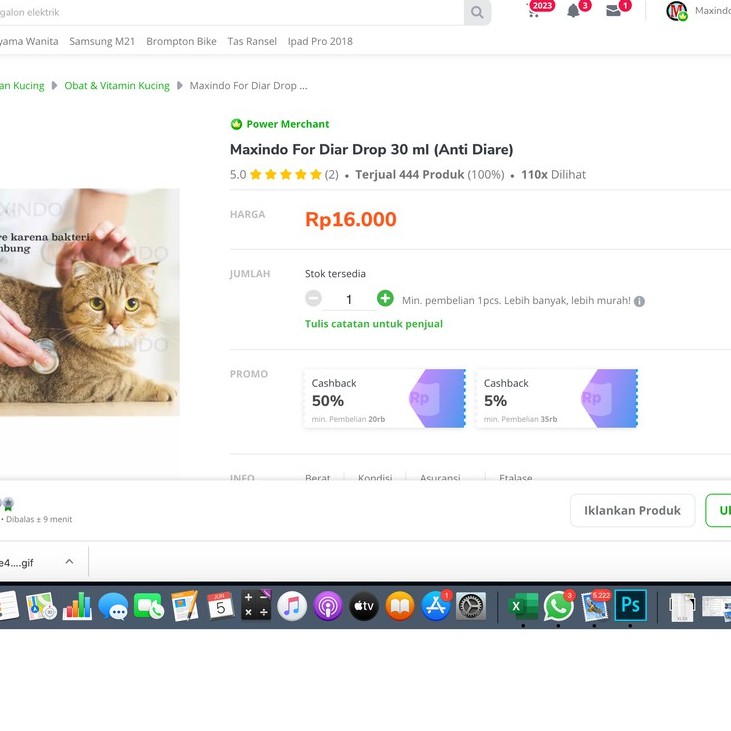731x731 pixels.
Task: Click the search magnifier button
Action: pyautogui.click(x=477, y=13)
